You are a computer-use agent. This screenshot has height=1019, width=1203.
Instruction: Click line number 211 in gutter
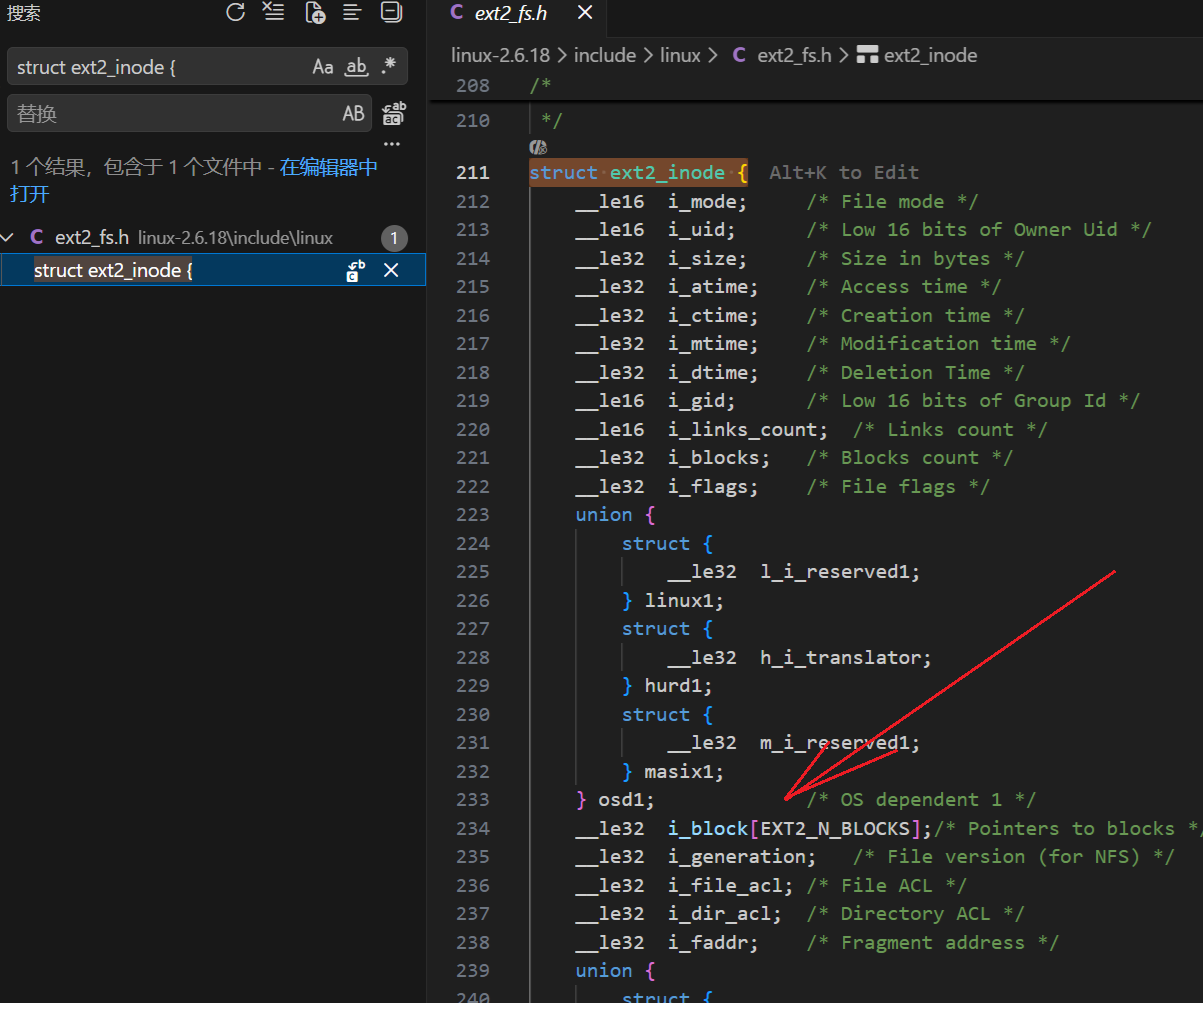[473, 173]
